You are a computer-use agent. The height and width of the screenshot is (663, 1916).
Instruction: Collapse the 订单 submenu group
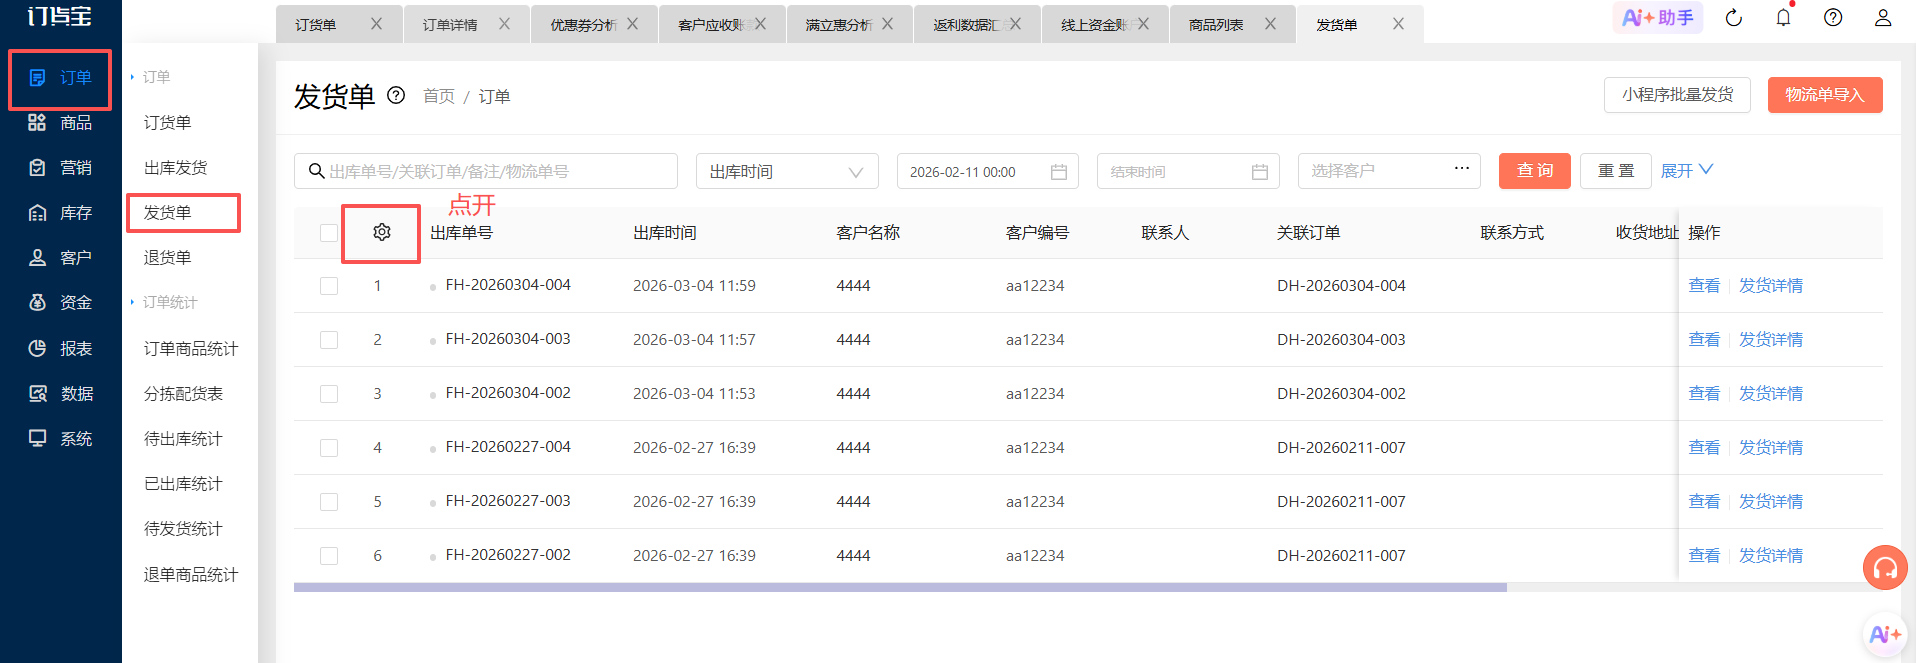(150, 77)
